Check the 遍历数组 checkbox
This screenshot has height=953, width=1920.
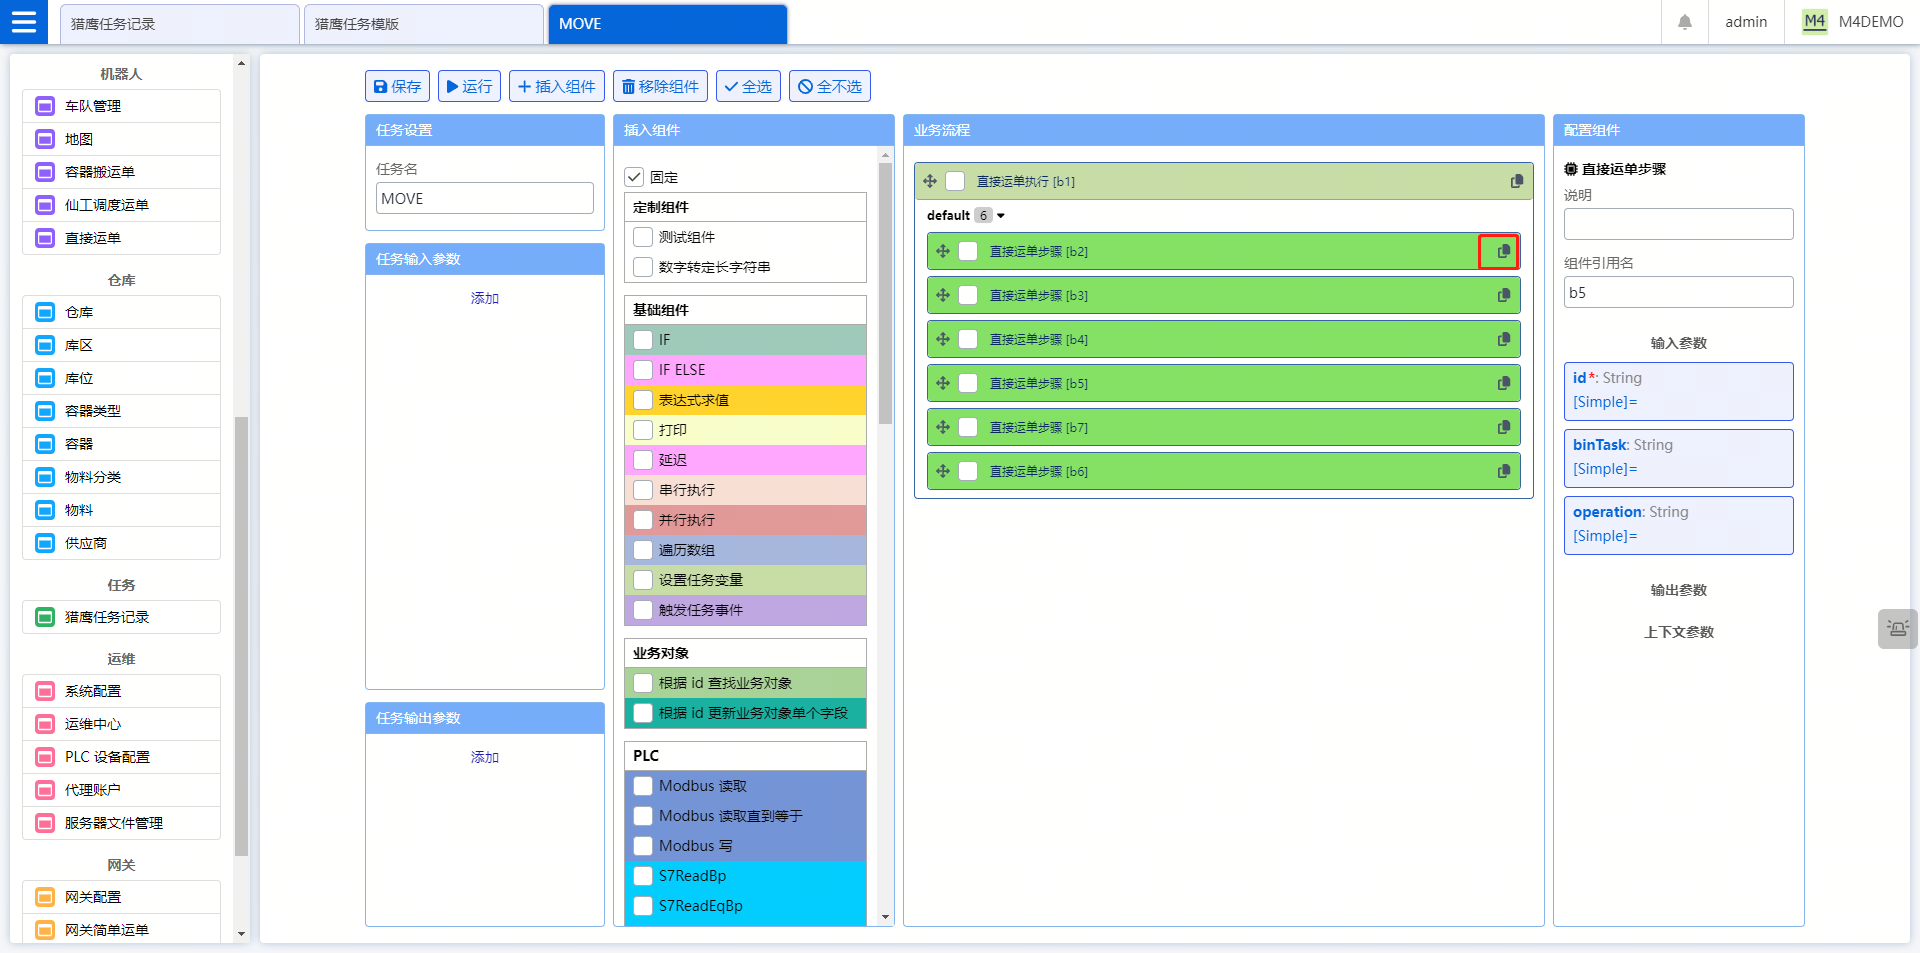643,550
